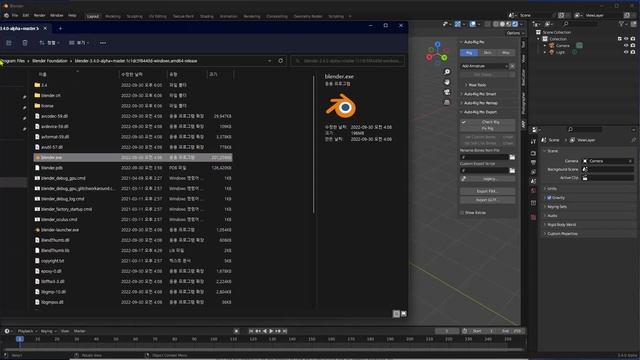Click the Export FBX button

[487, 191]
